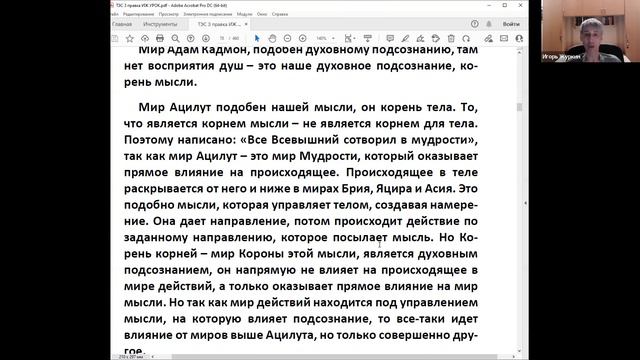Select the arrow selection tool
The width and height of the screenshot is (640, 360).
(257, 38)
